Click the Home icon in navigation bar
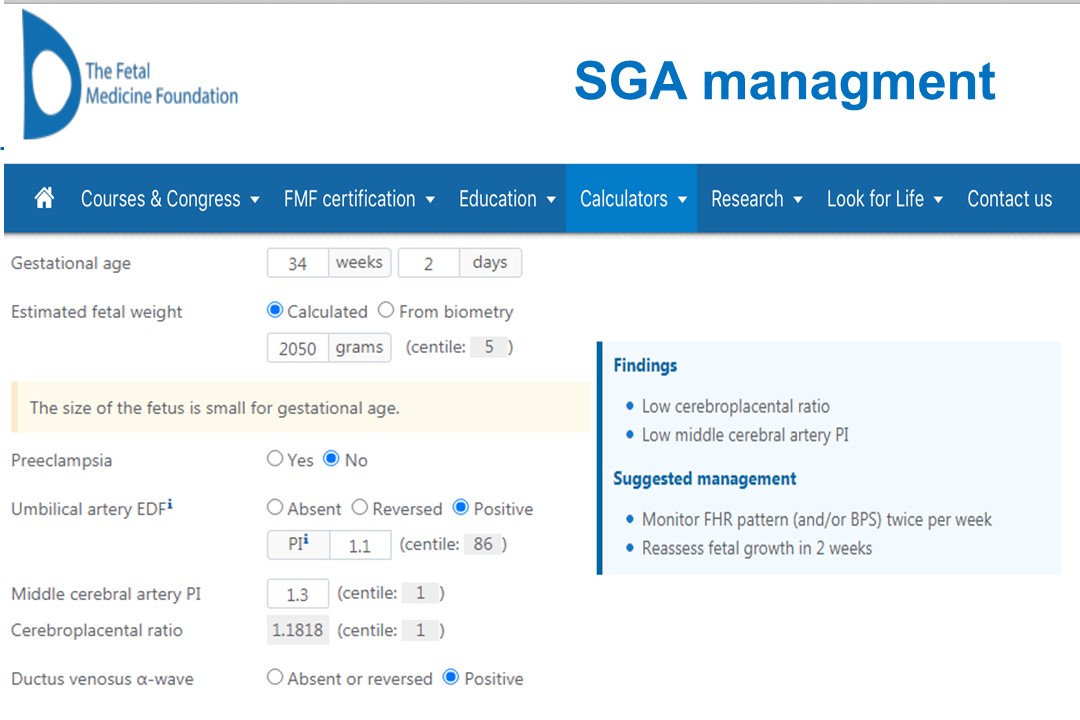This screenshot has width=1080, height=720. coord(44,198)
